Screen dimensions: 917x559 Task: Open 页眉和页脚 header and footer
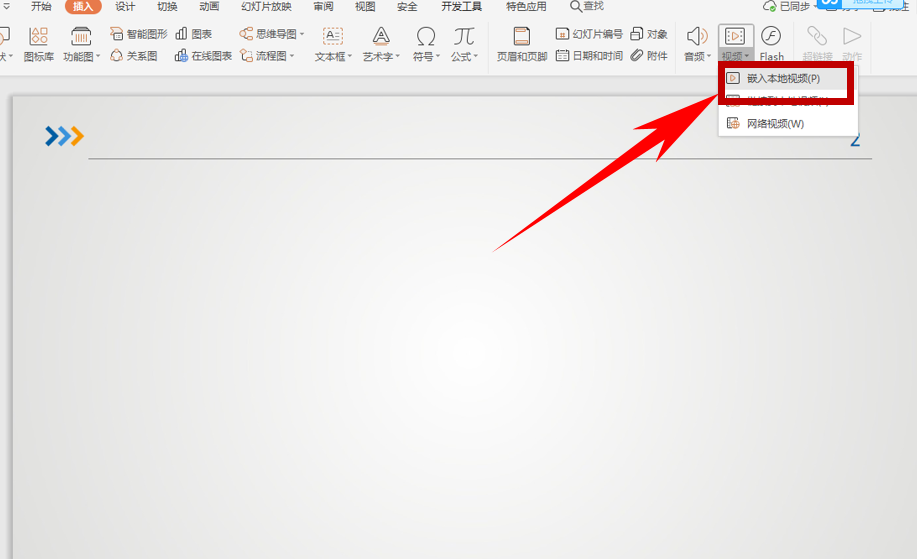click(522, 44)
